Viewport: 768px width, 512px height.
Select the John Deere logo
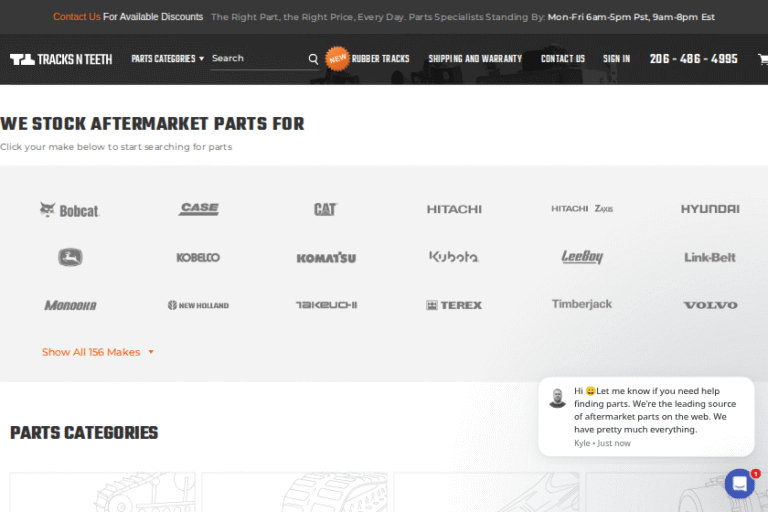[x=70, y=257]
